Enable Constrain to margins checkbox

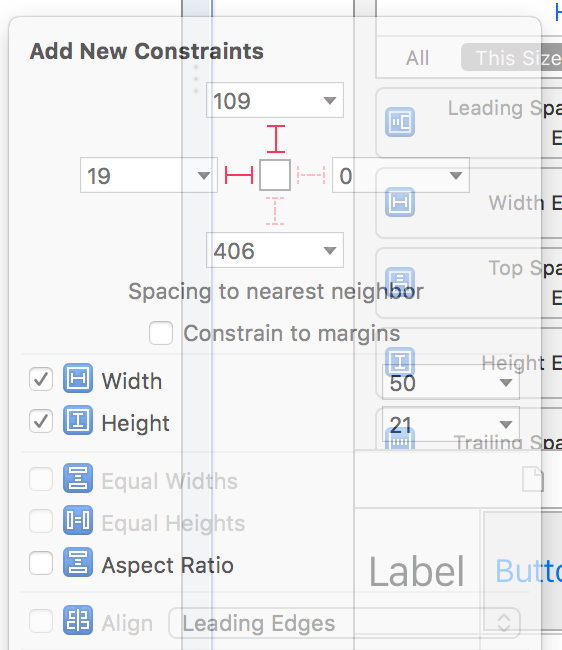pos(161,333)
